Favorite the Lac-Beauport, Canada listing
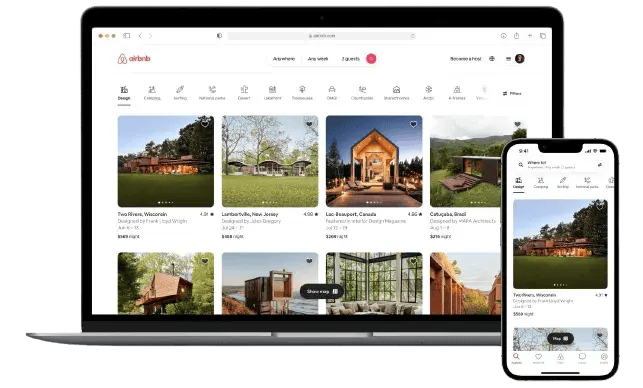 (413, 124)
